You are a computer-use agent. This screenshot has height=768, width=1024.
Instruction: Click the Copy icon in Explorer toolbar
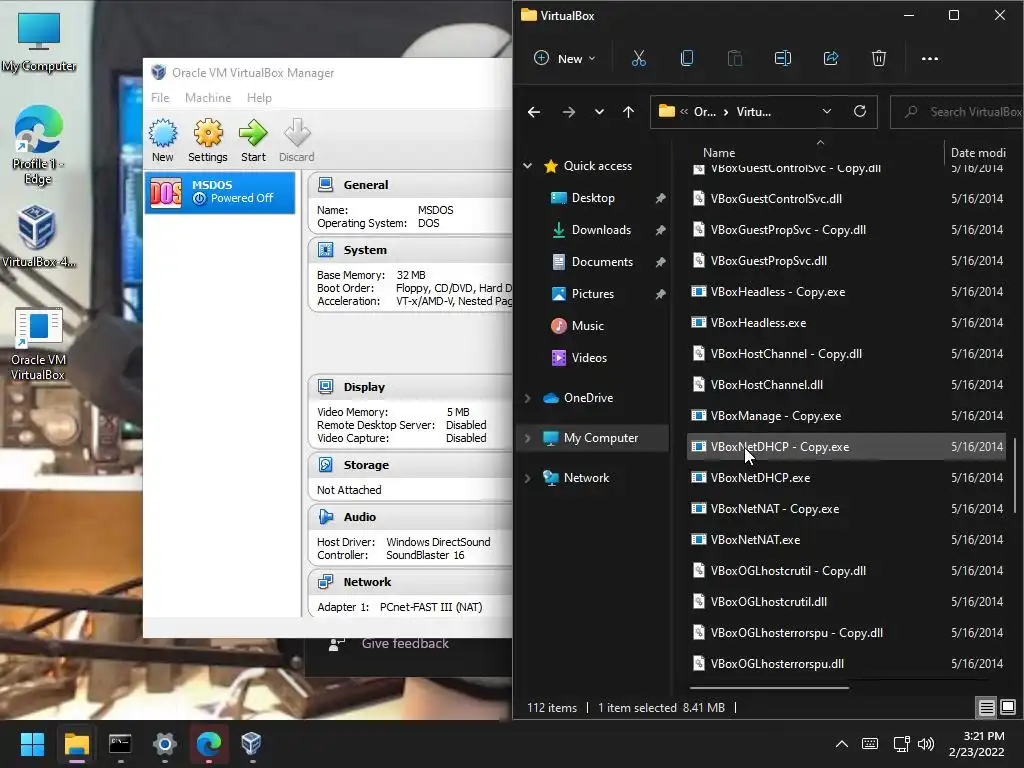(687, 58)
